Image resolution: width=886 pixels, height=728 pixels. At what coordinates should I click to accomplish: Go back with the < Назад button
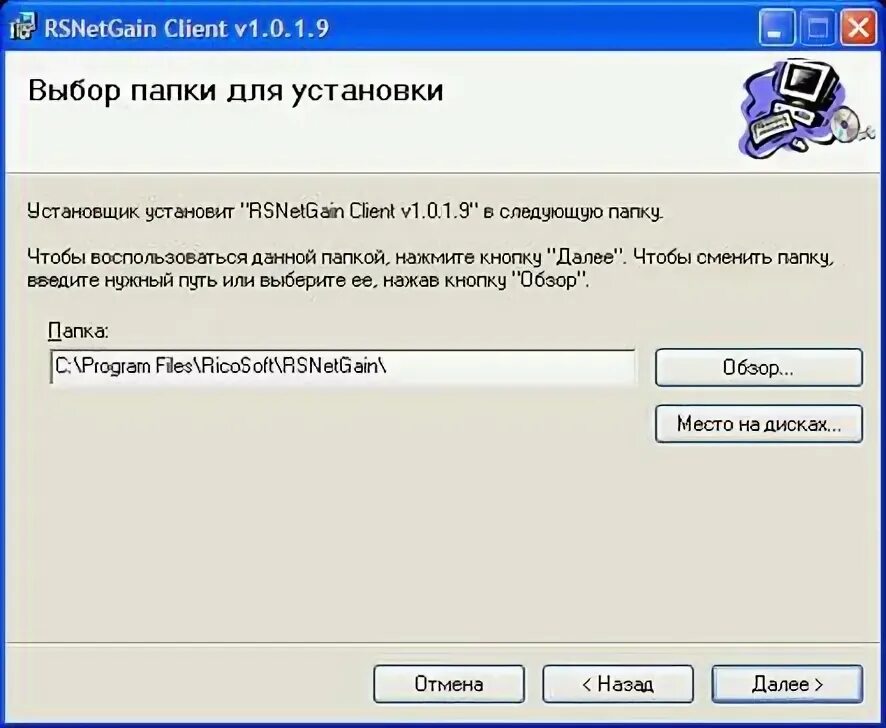[618, 684]
